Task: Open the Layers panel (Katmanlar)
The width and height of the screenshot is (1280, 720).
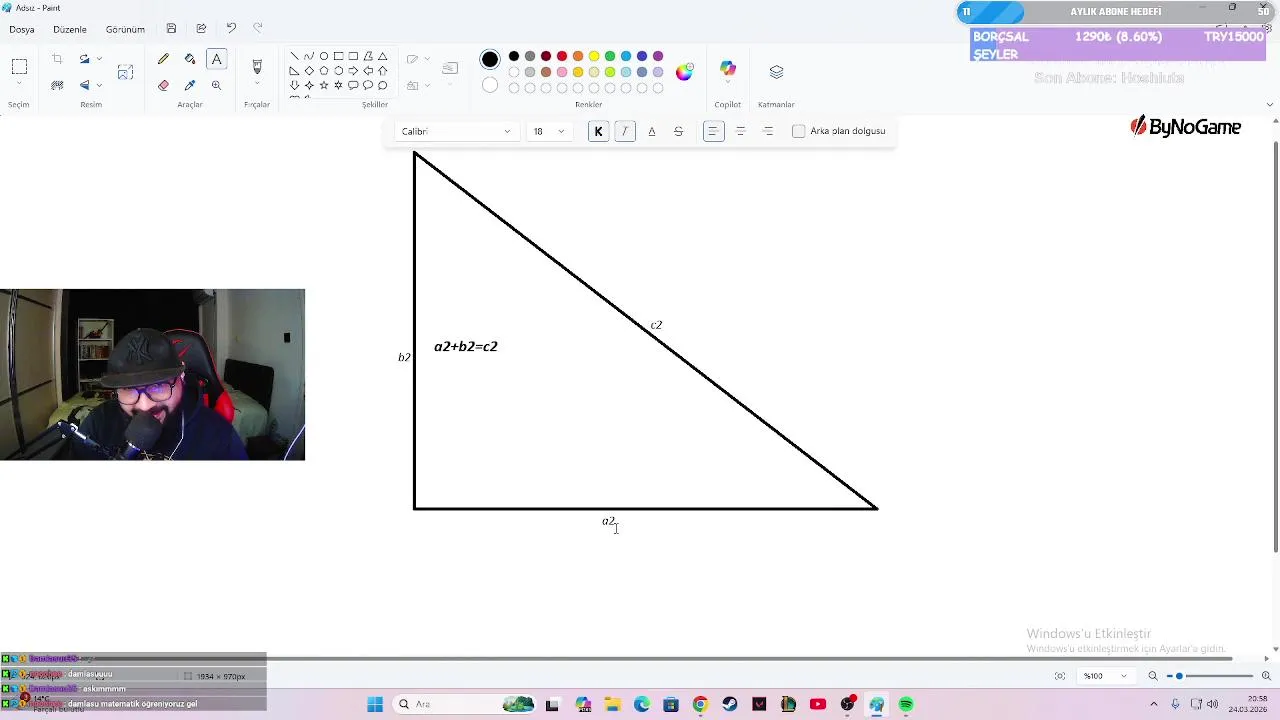Action: coord(776,72)
